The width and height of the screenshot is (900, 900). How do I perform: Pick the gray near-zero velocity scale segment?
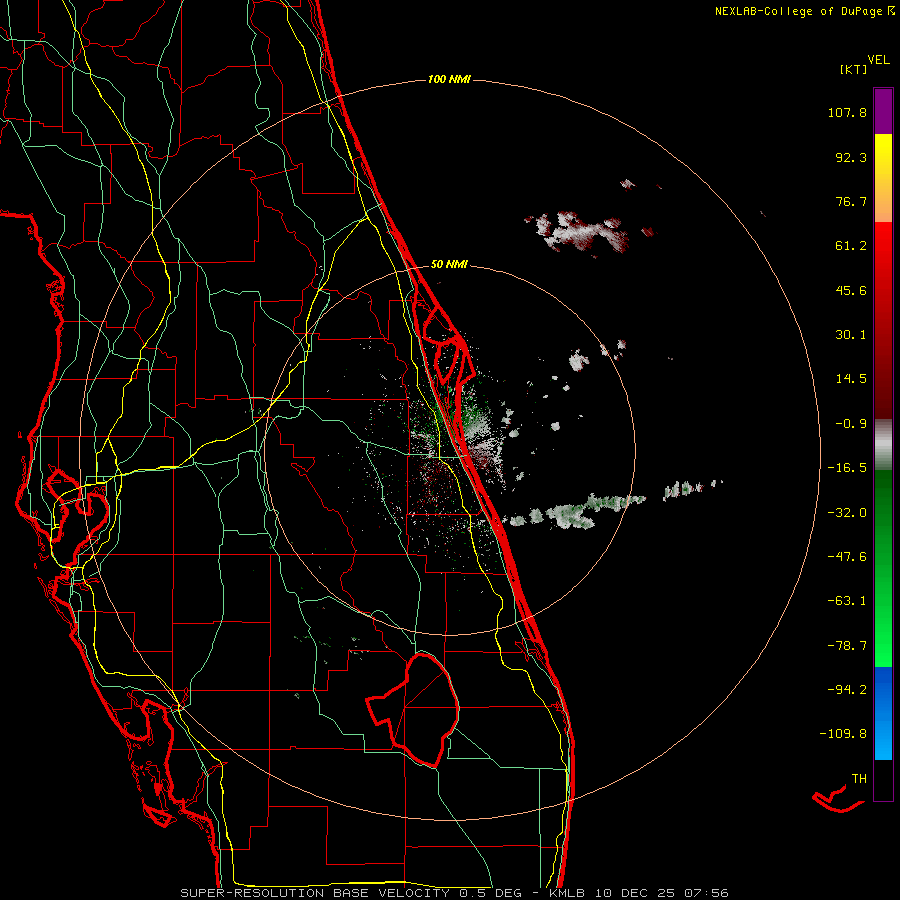click(x=883, y=445)
